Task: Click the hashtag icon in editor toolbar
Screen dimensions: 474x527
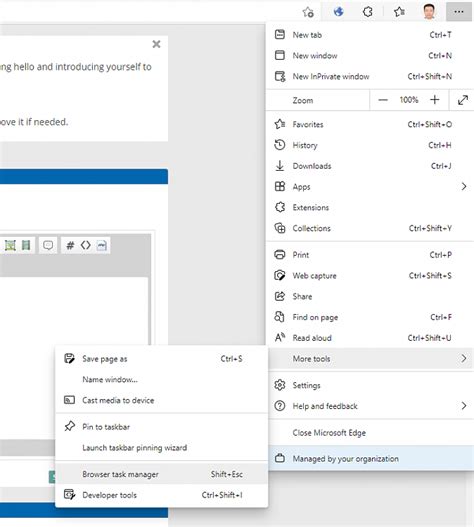Action: pyautogui.click(x=70, y=245)
